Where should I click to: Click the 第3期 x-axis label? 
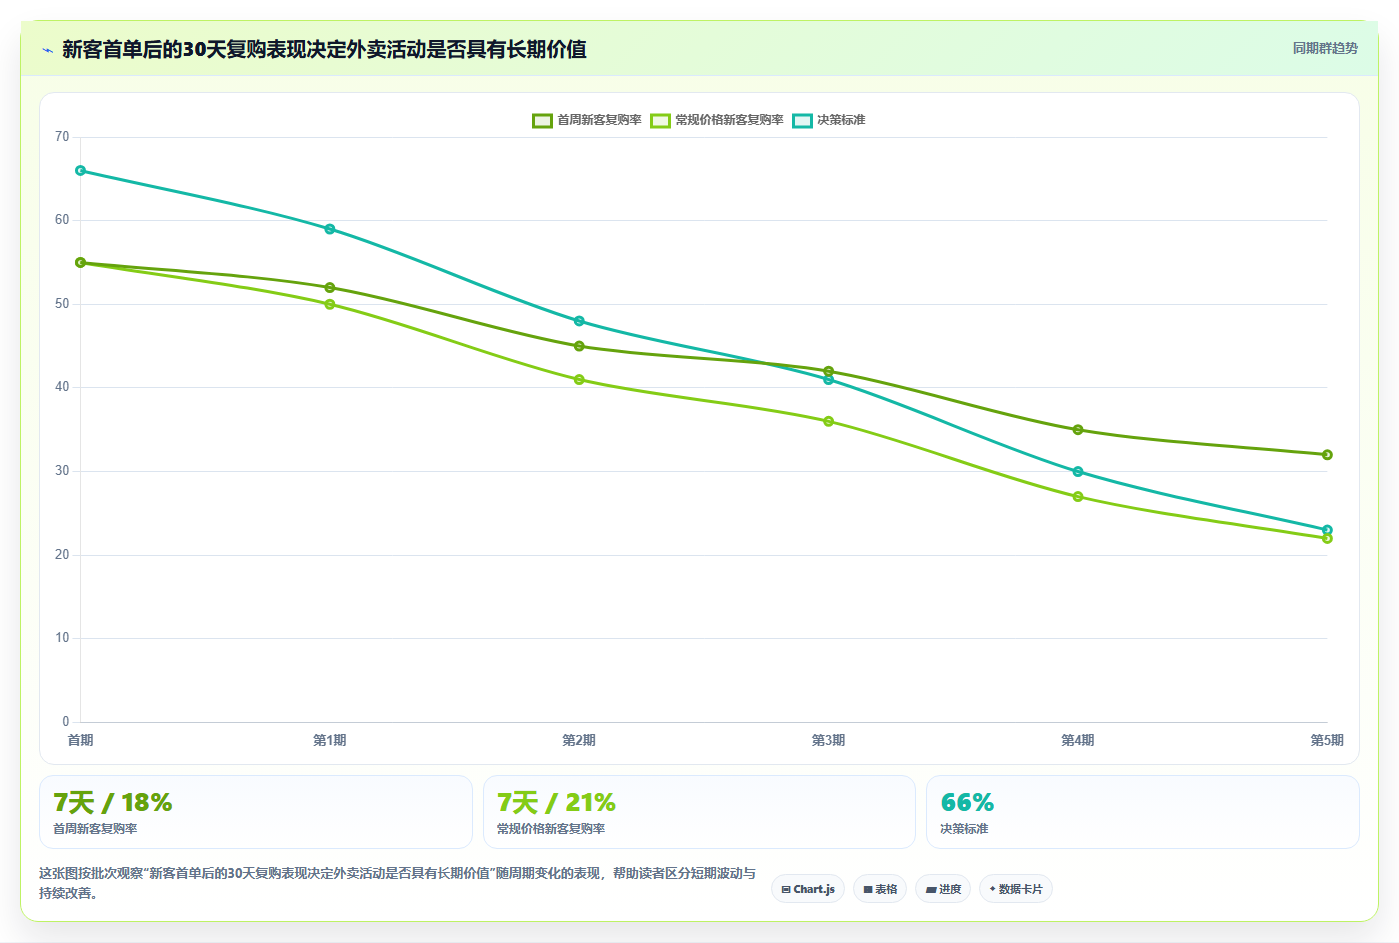pyautogui.click(x=828, y=740)
